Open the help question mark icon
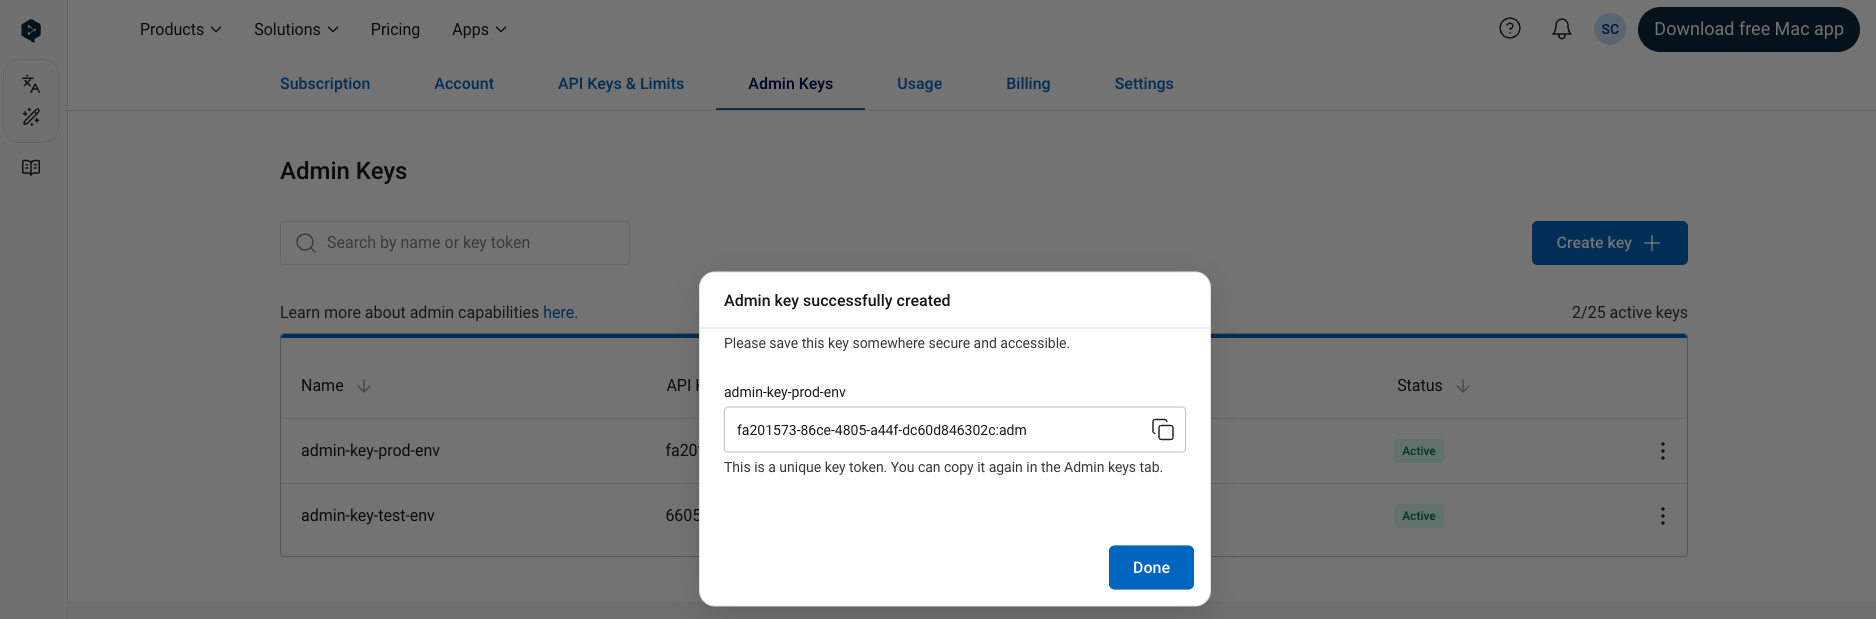 click(1510, 29)
